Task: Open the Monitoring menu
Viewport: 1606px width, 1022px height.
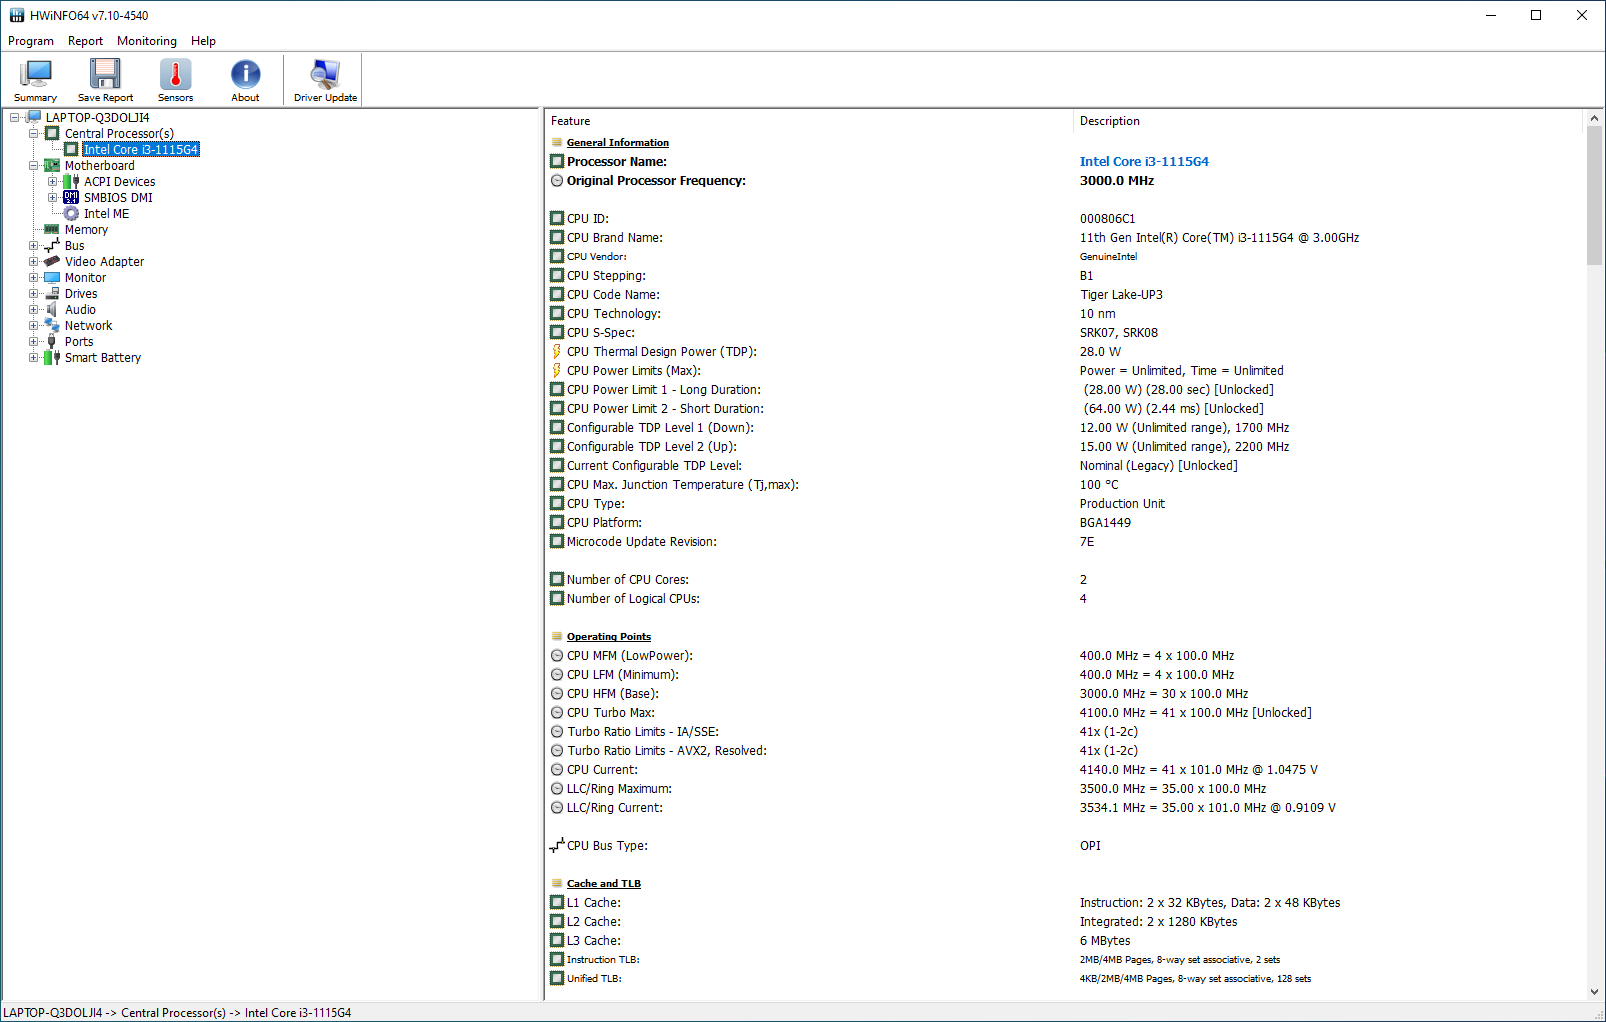Action: pyautogui.click(x=147, y=41)
